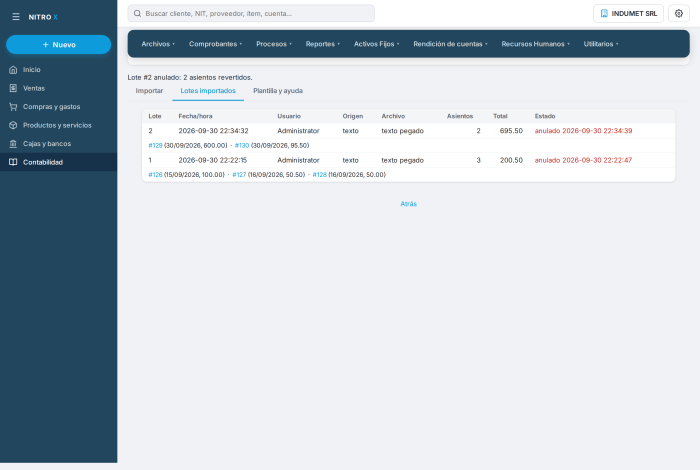The image size is (700, 470).
Task: Open entry link #129
Action: tap(155, 146)
